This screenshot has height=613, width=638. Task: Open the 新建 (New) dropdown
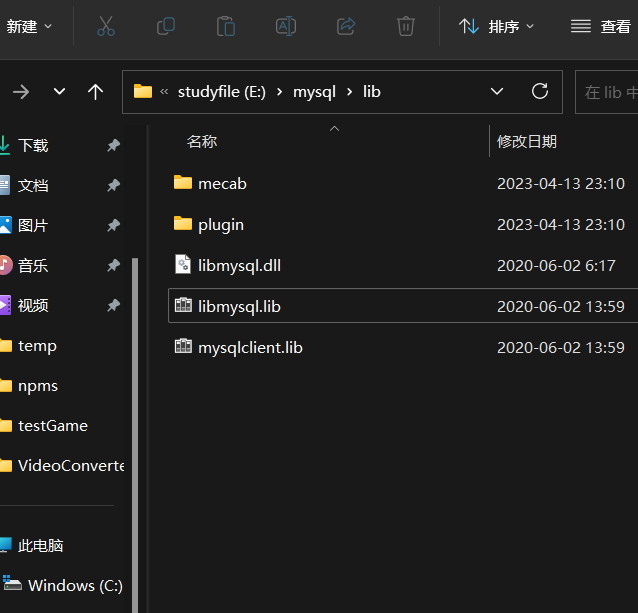click(29, 27)
